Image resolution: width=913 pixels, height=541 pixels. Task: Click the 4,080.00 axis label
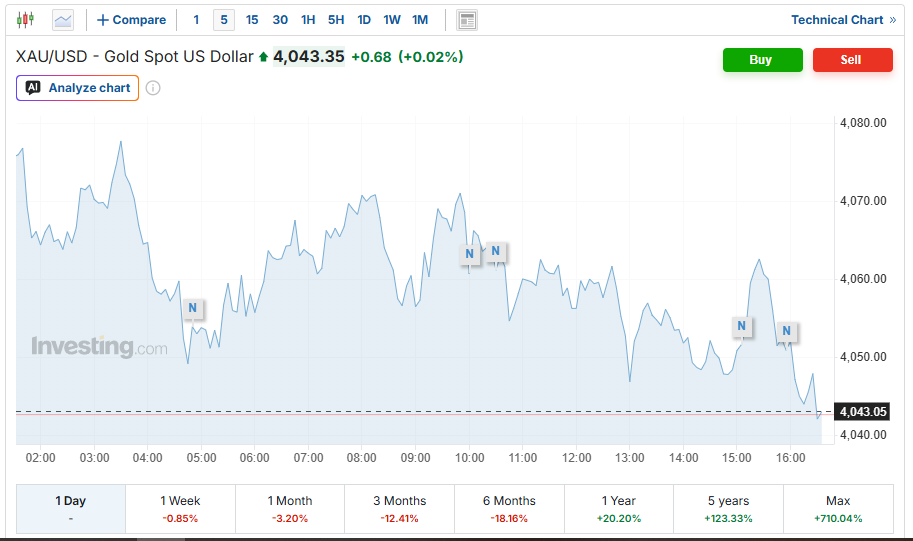pos(863,123)
